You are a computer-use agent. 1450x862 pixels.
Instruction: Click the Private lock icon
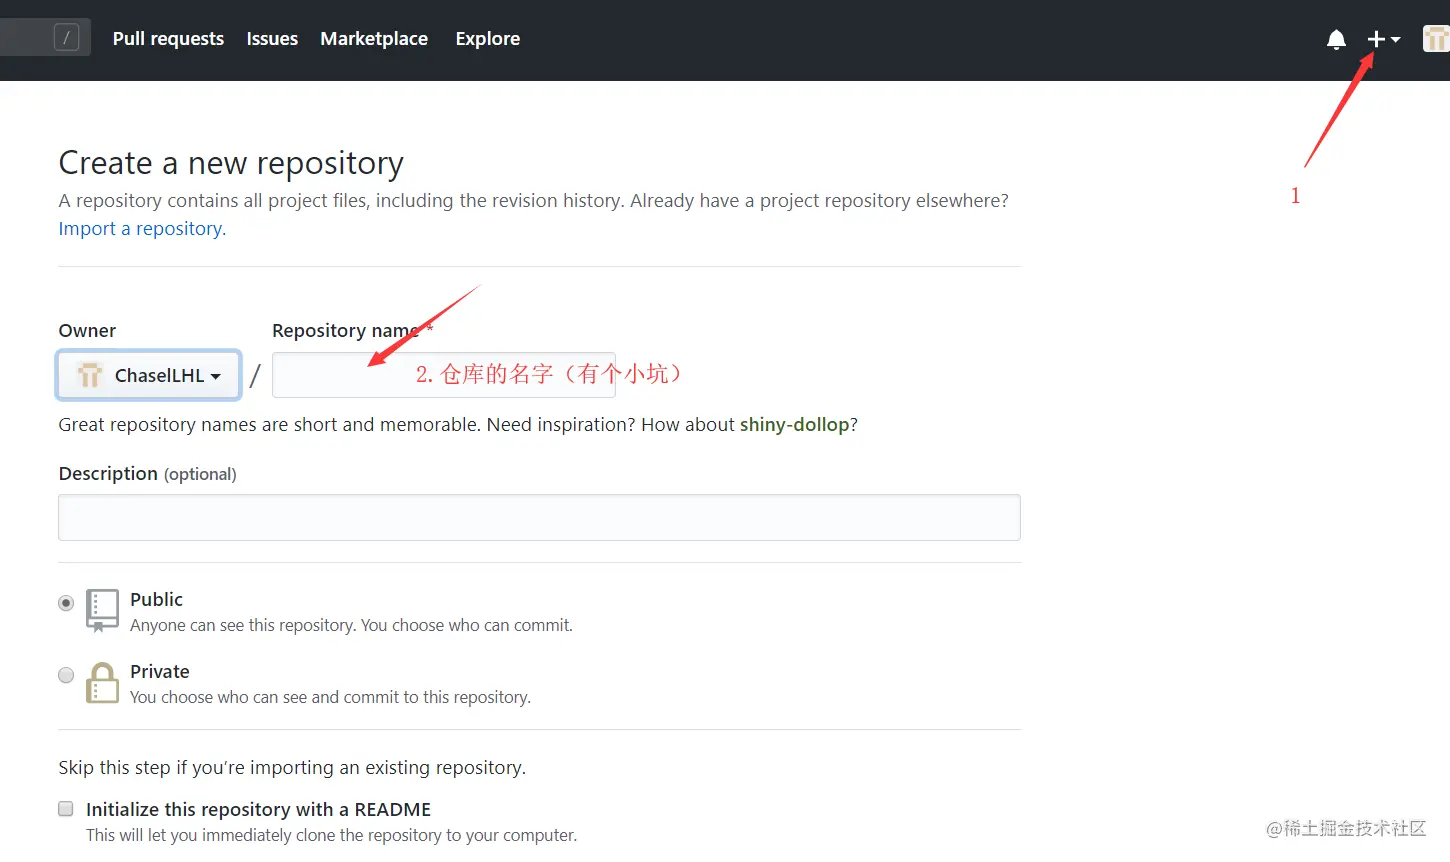(x=102, y=683)
